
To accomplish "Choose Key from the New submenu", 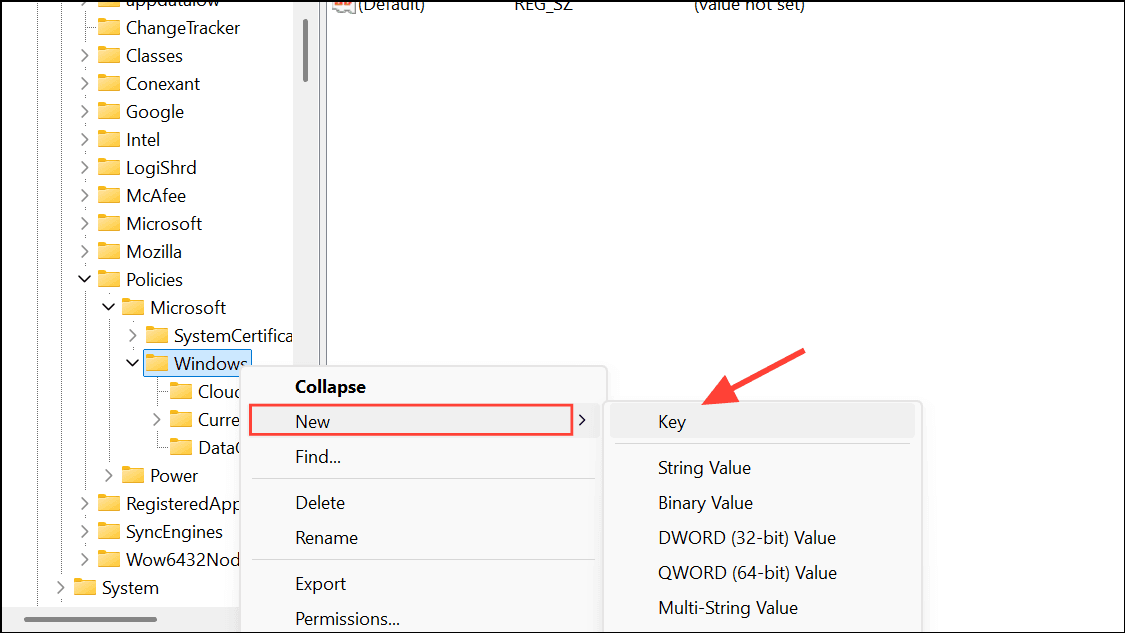I will point(672,422).
